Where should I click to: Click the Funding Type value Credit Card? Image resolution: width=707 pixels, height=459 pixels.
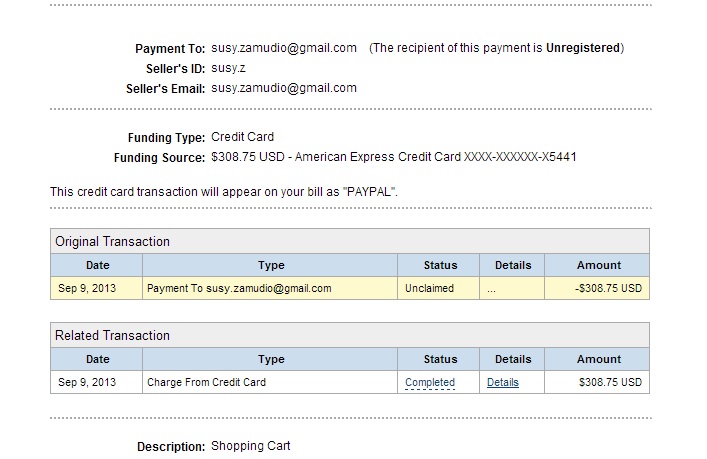coord(242,137)
